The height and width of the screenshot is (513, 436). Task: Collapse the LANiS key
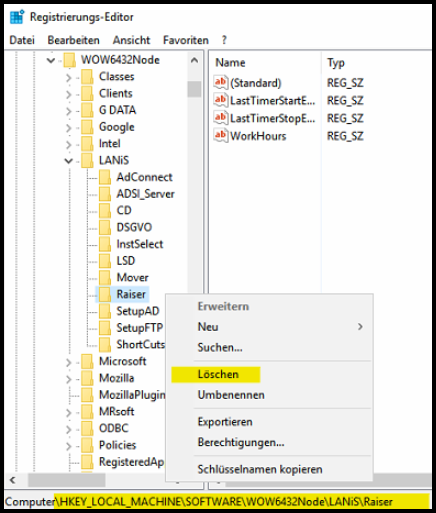[x=68, y=161]
